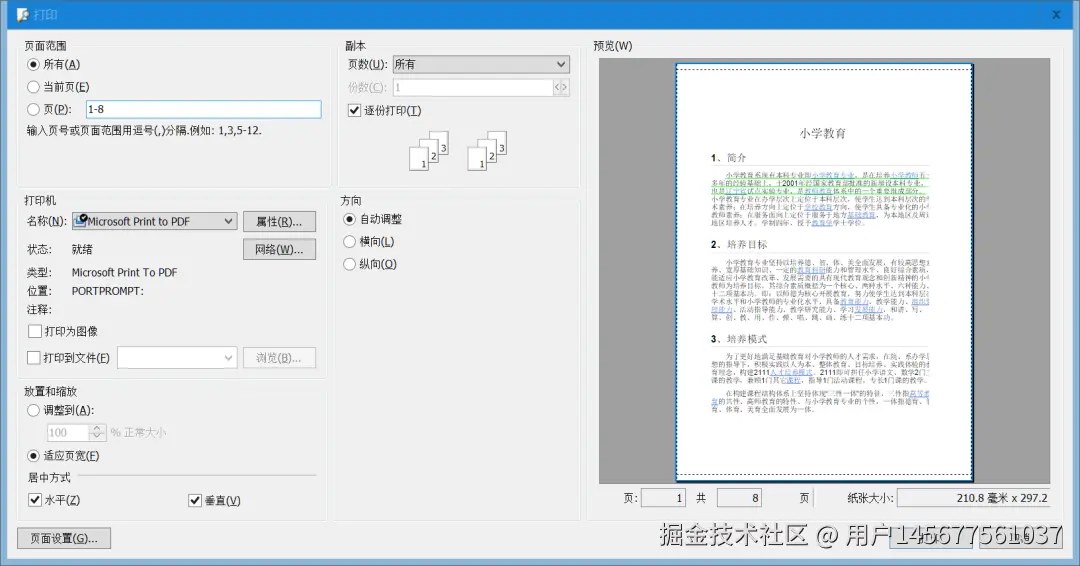Click the printer icon in the name box
1080x566 pixels.
point(81,220)
